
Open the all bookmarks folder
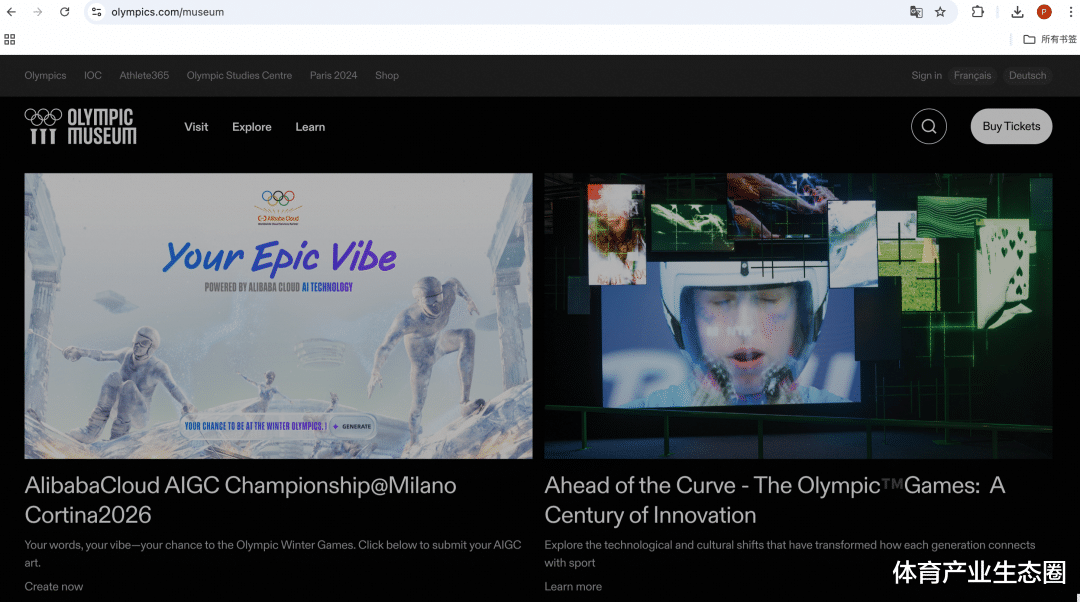(x=1050, y=39)
